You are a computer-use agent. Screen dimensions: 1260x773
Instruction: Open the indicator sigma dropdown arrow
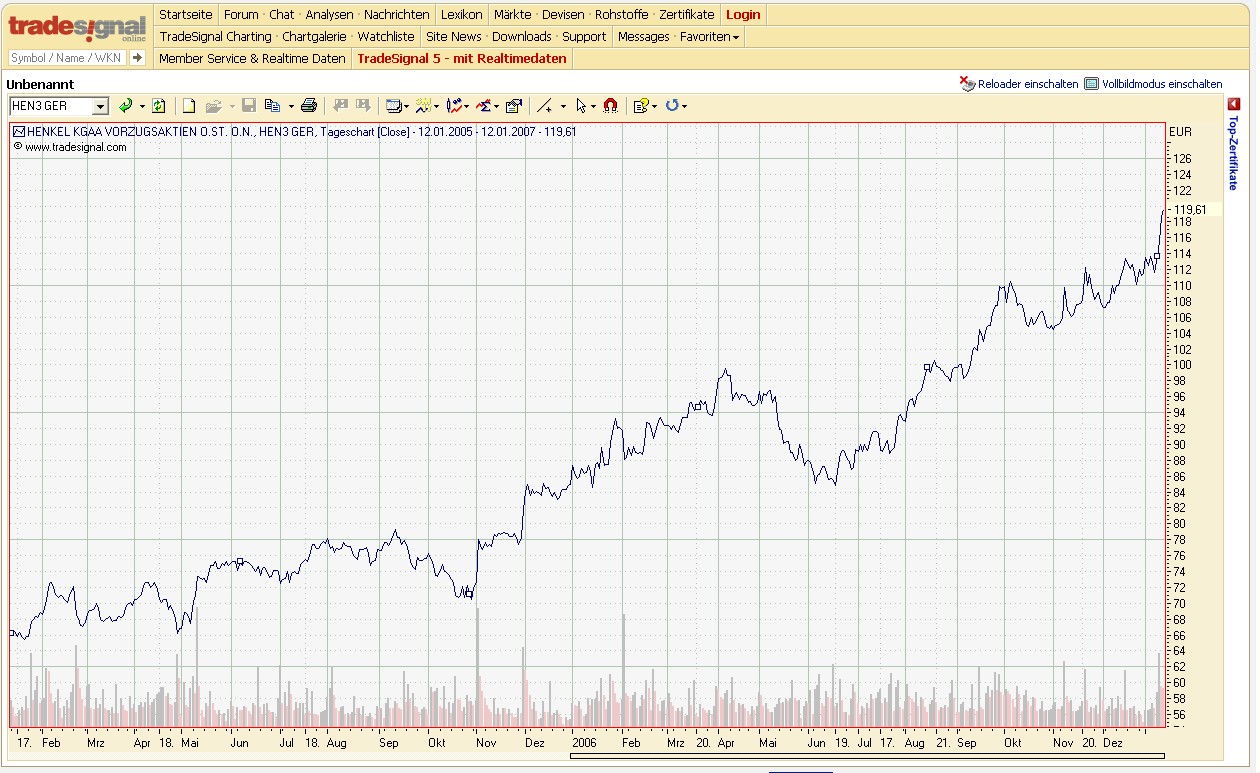(496, 106)
